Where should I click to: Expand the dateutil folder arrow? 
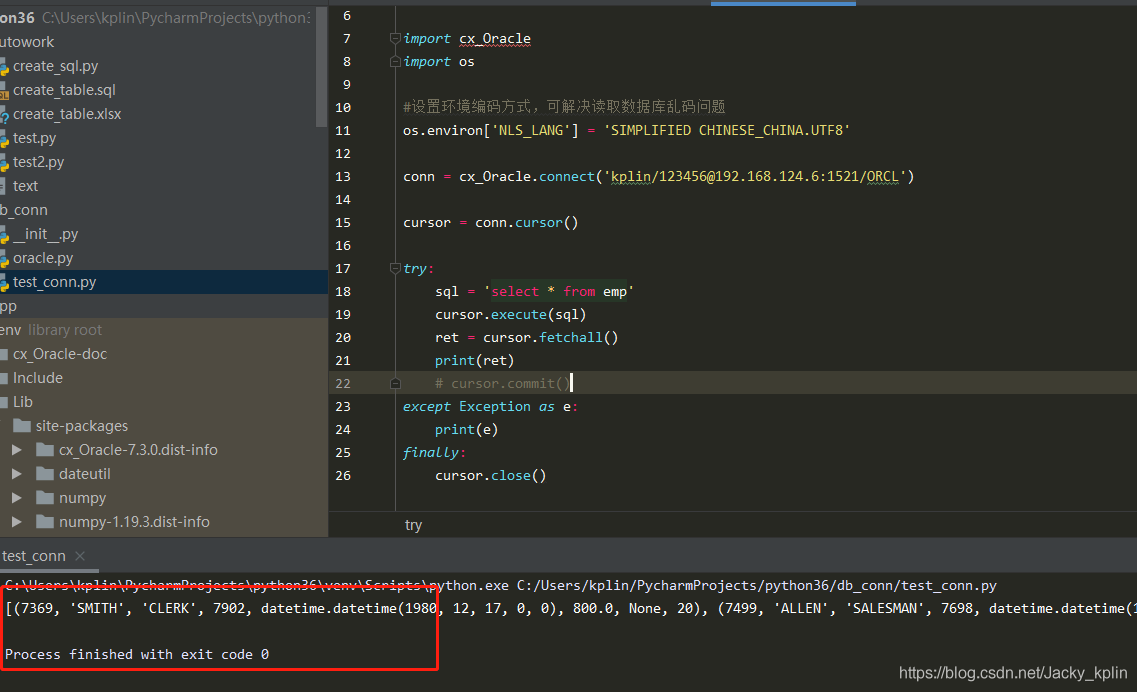(x=16, y=474)
